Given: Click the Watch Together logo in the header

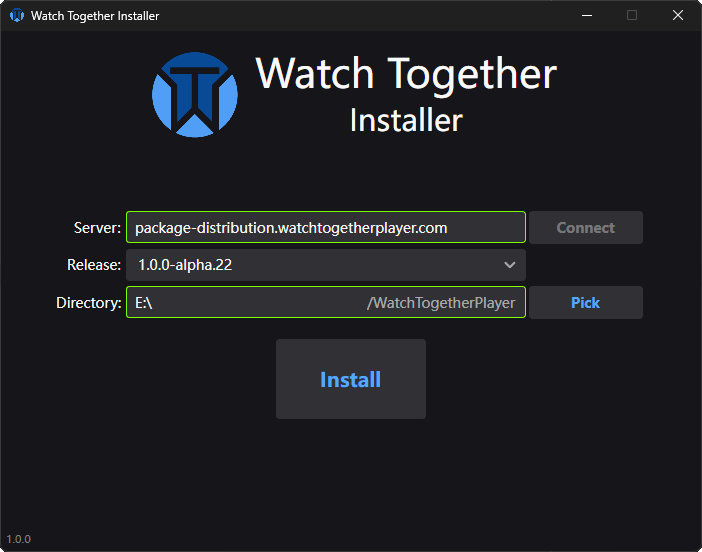Looking at the screenshot, I should tap(195, 94).
